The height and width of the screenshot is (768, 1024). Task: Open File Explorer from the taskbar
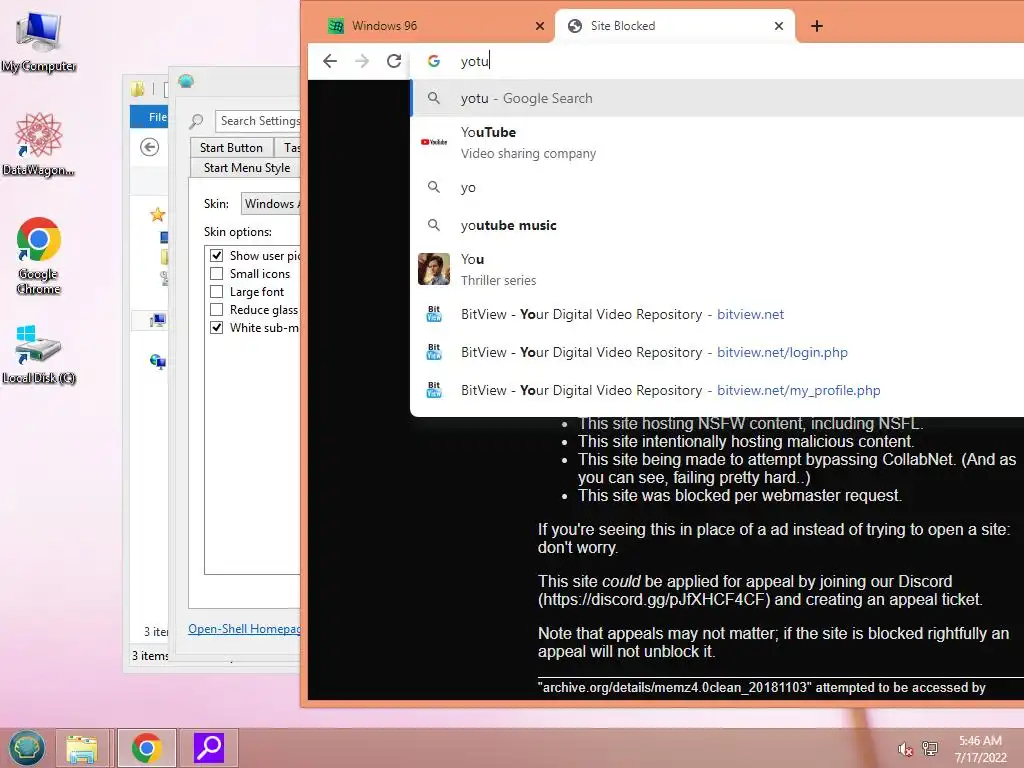point(82,748)
